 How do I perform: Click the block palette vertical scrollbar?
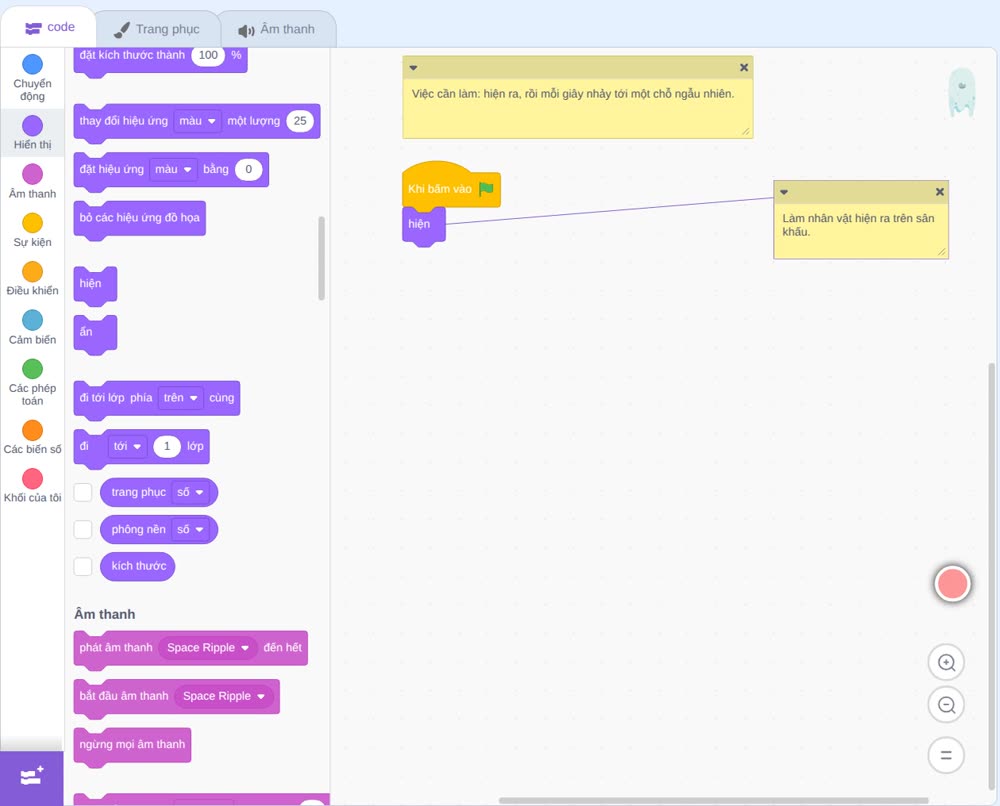point(321,258)
